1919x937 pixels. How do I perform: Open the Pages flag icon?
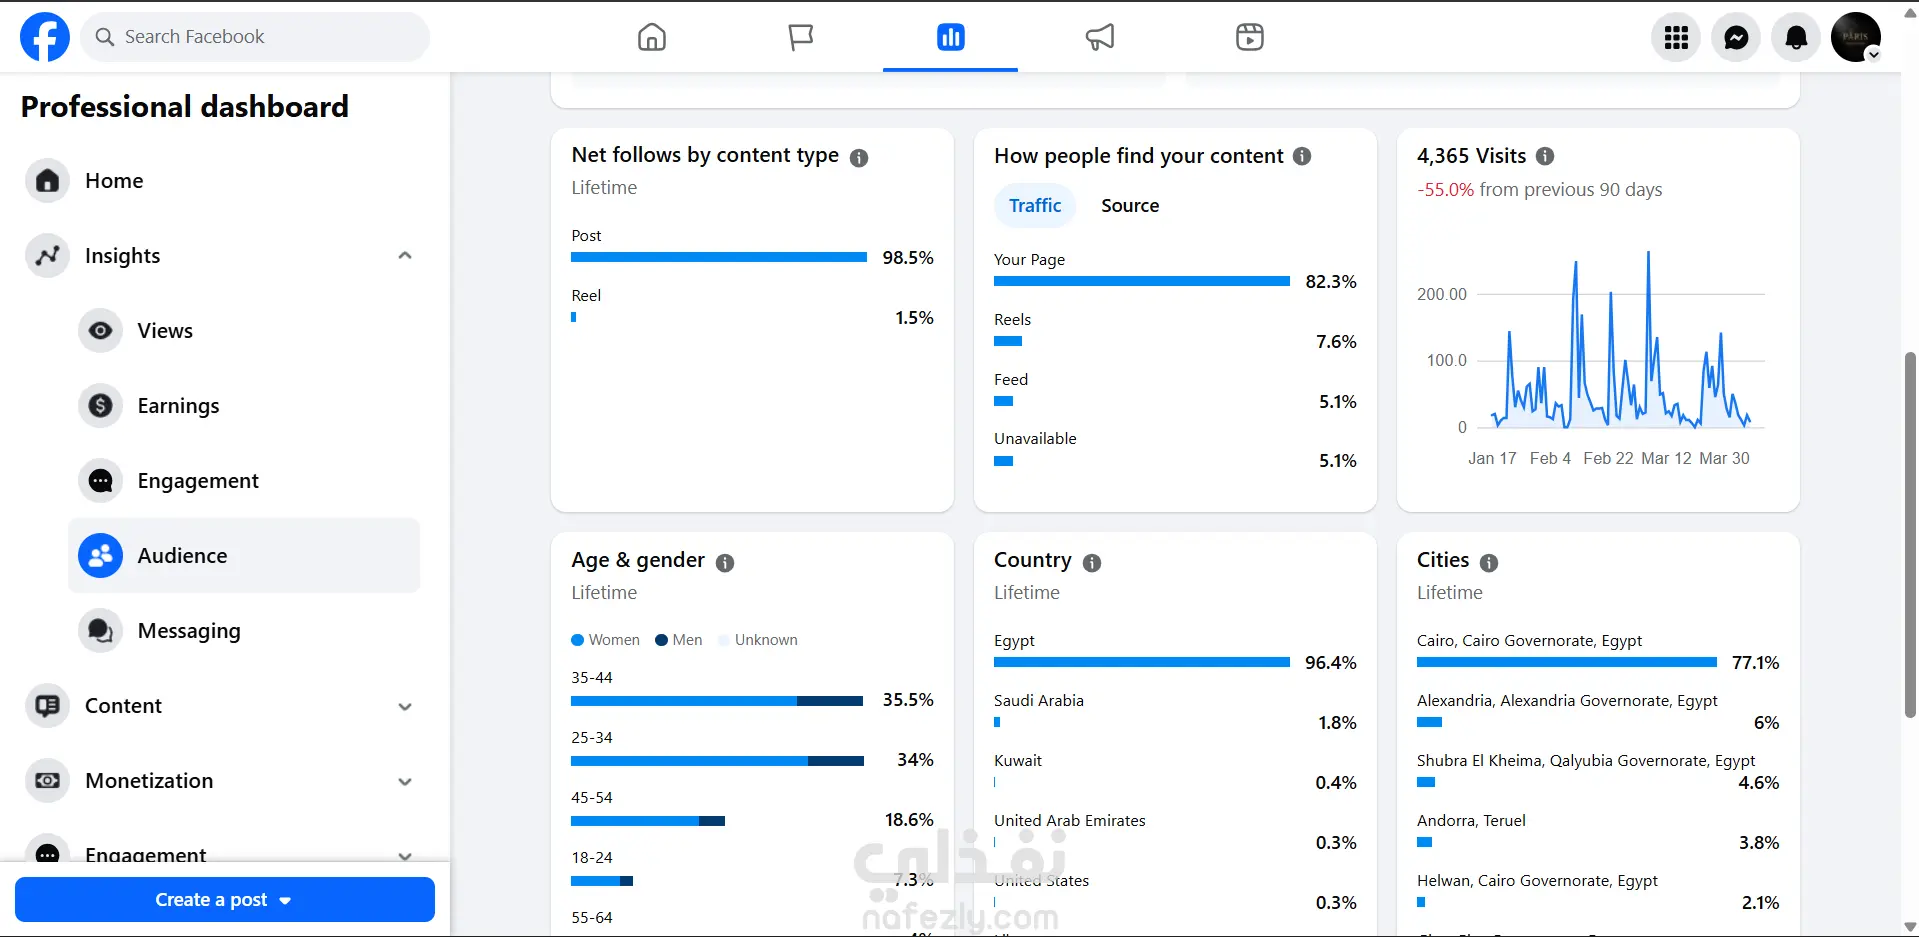pyautogui.click(x=801, y=37)
